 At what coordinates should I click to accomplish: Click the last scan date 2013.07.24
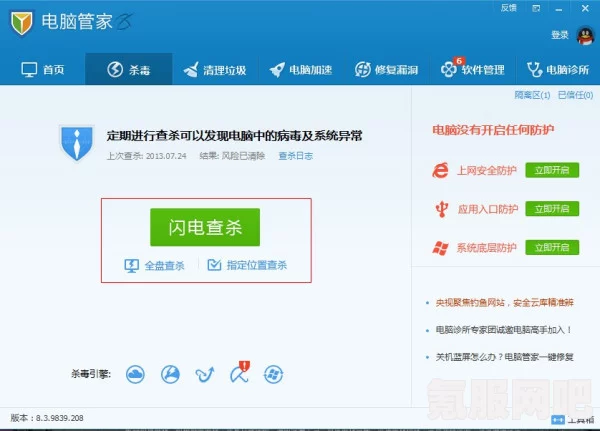[166, 156]
